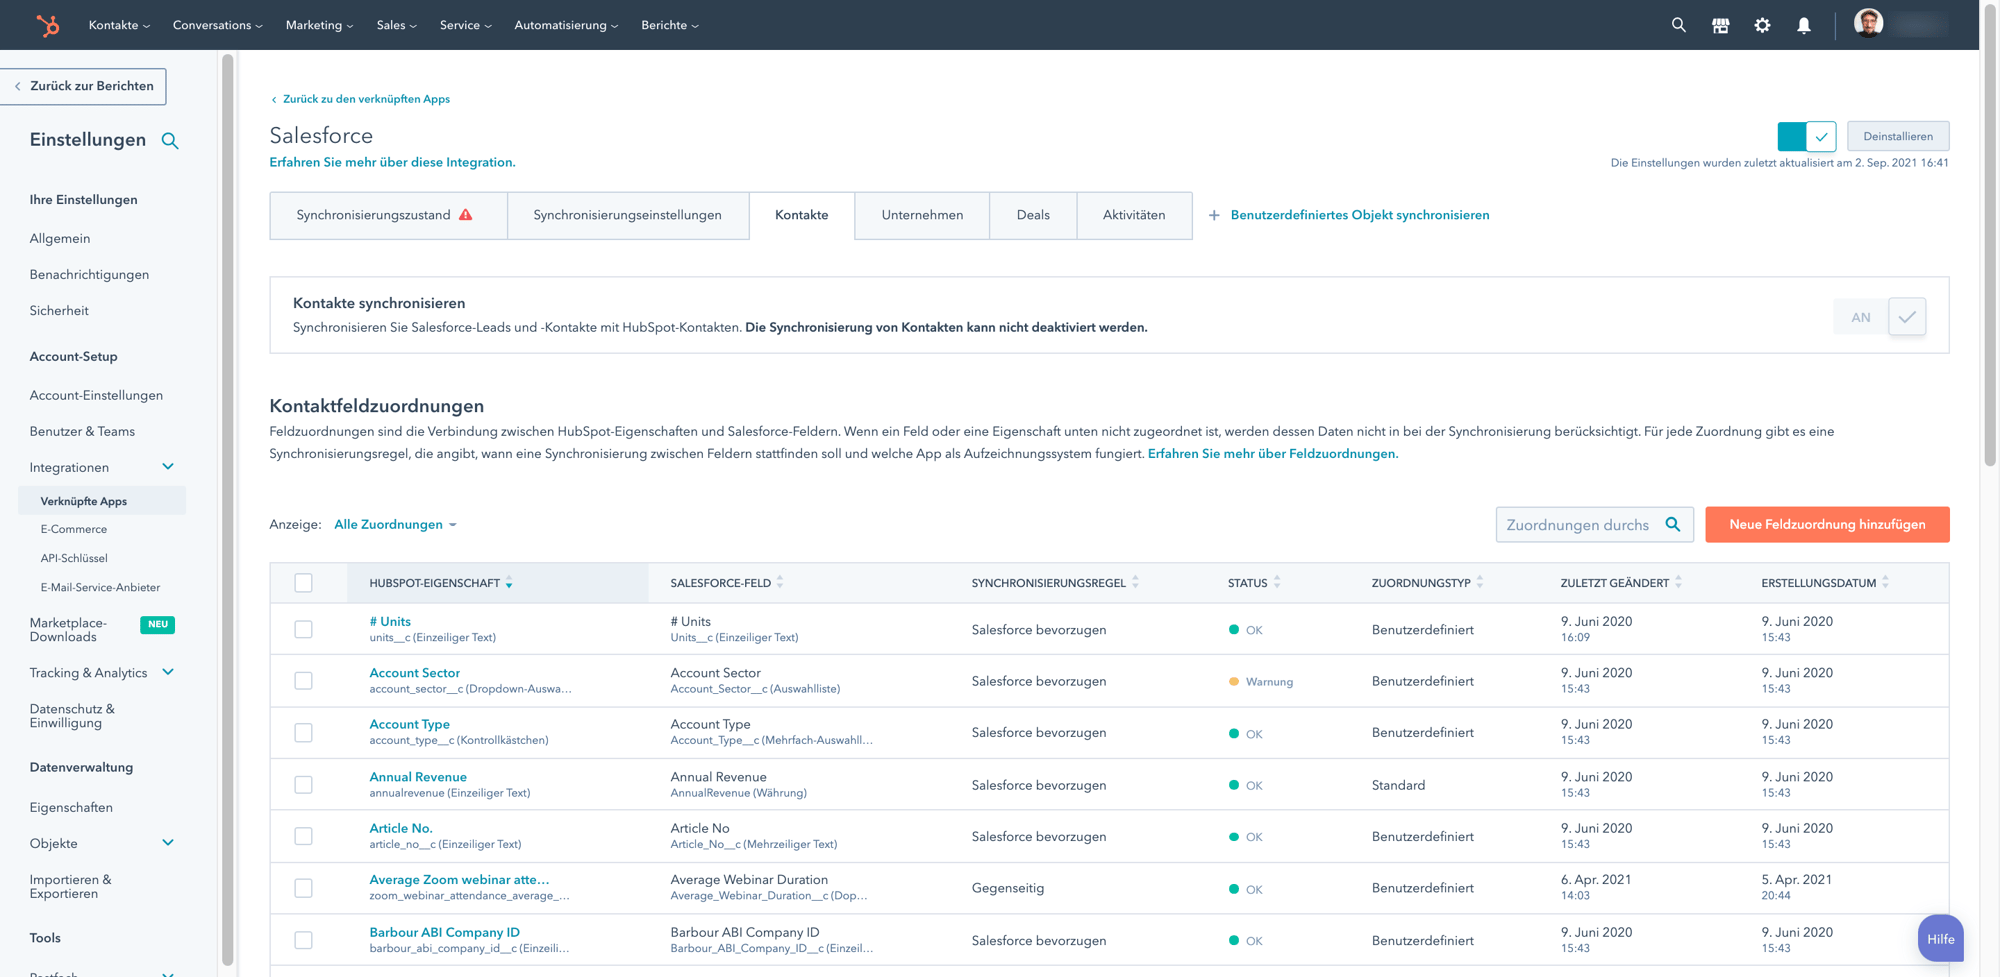
Task: Collapse the Integrationen sidebar section
Action: [168, 467]
